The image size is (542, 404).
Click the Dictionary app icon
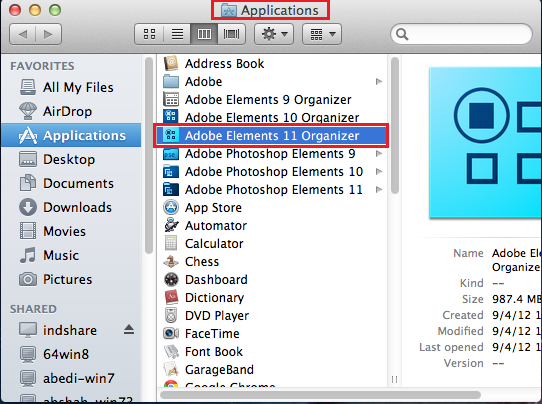[171, 297]
